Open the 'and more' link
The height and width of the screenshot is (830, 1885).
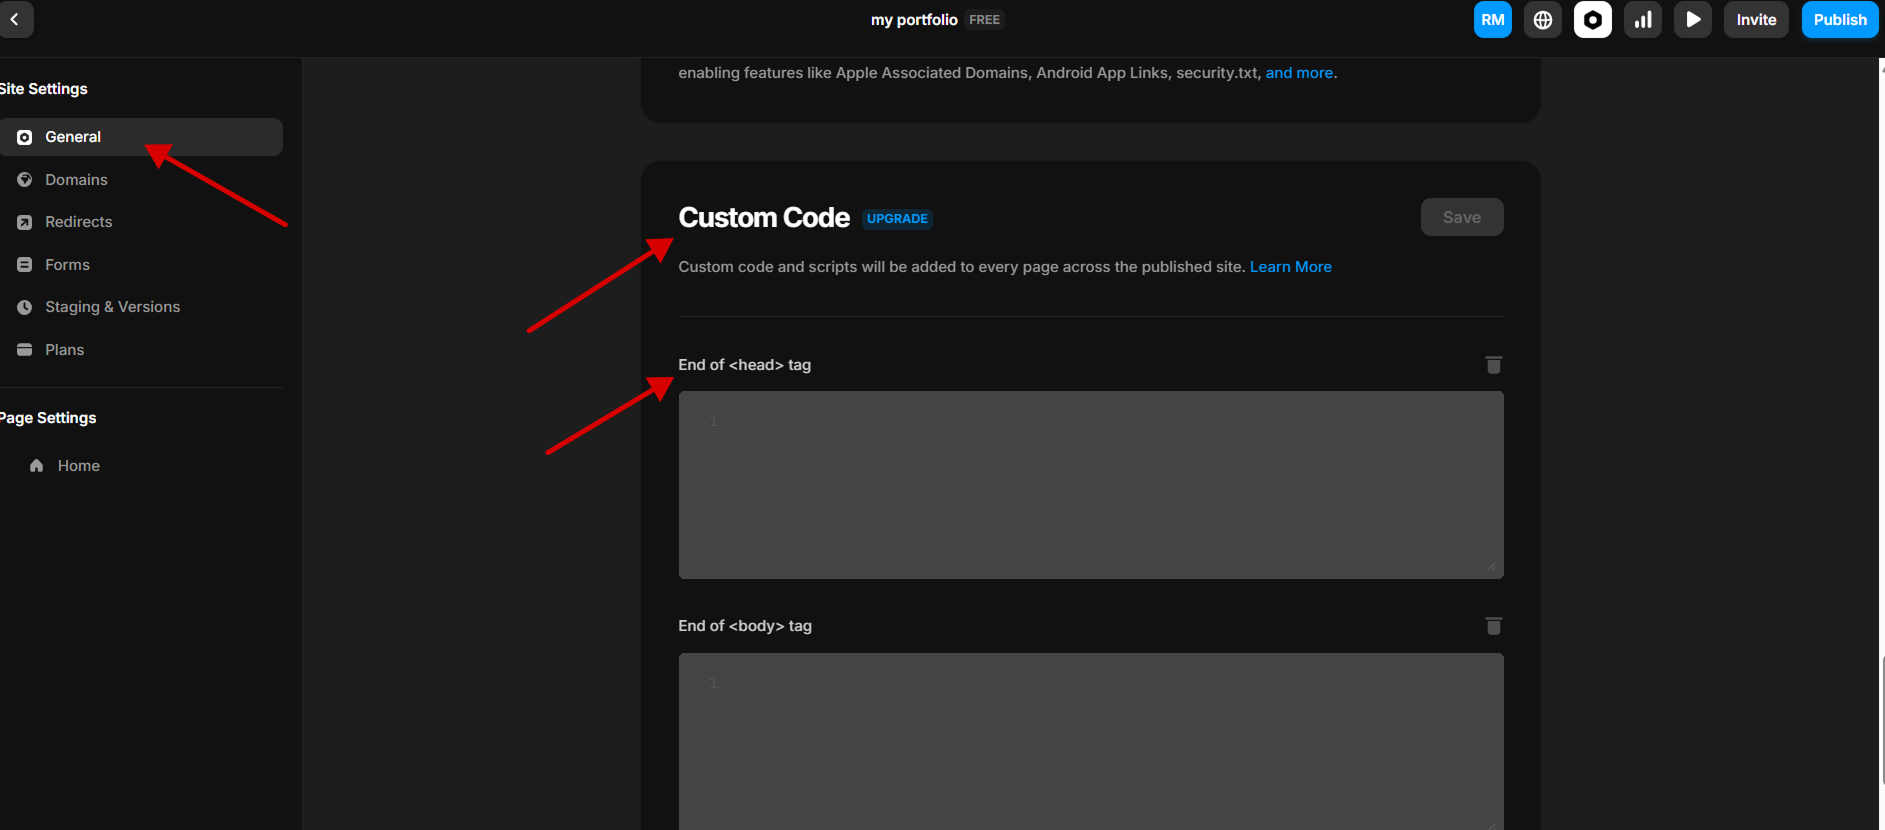click(1299, 73)
